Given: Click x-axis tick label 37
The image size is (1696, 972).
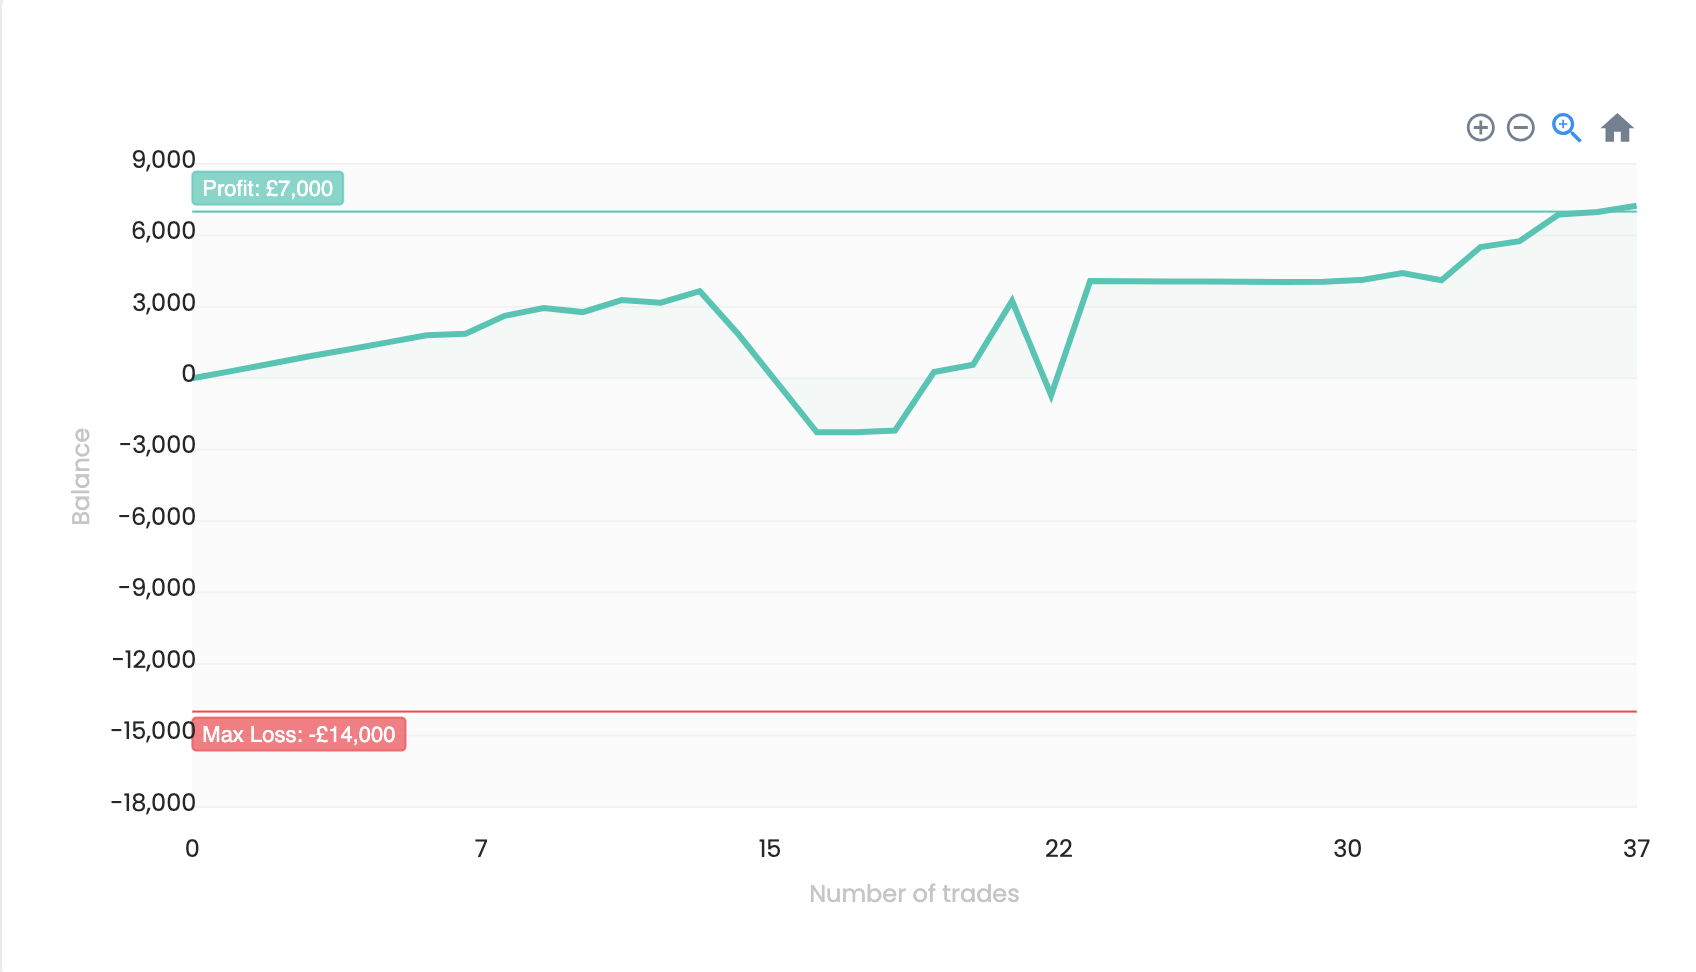Looking at the screenshot, I should pyautogui.click(x=1635, y=849).
